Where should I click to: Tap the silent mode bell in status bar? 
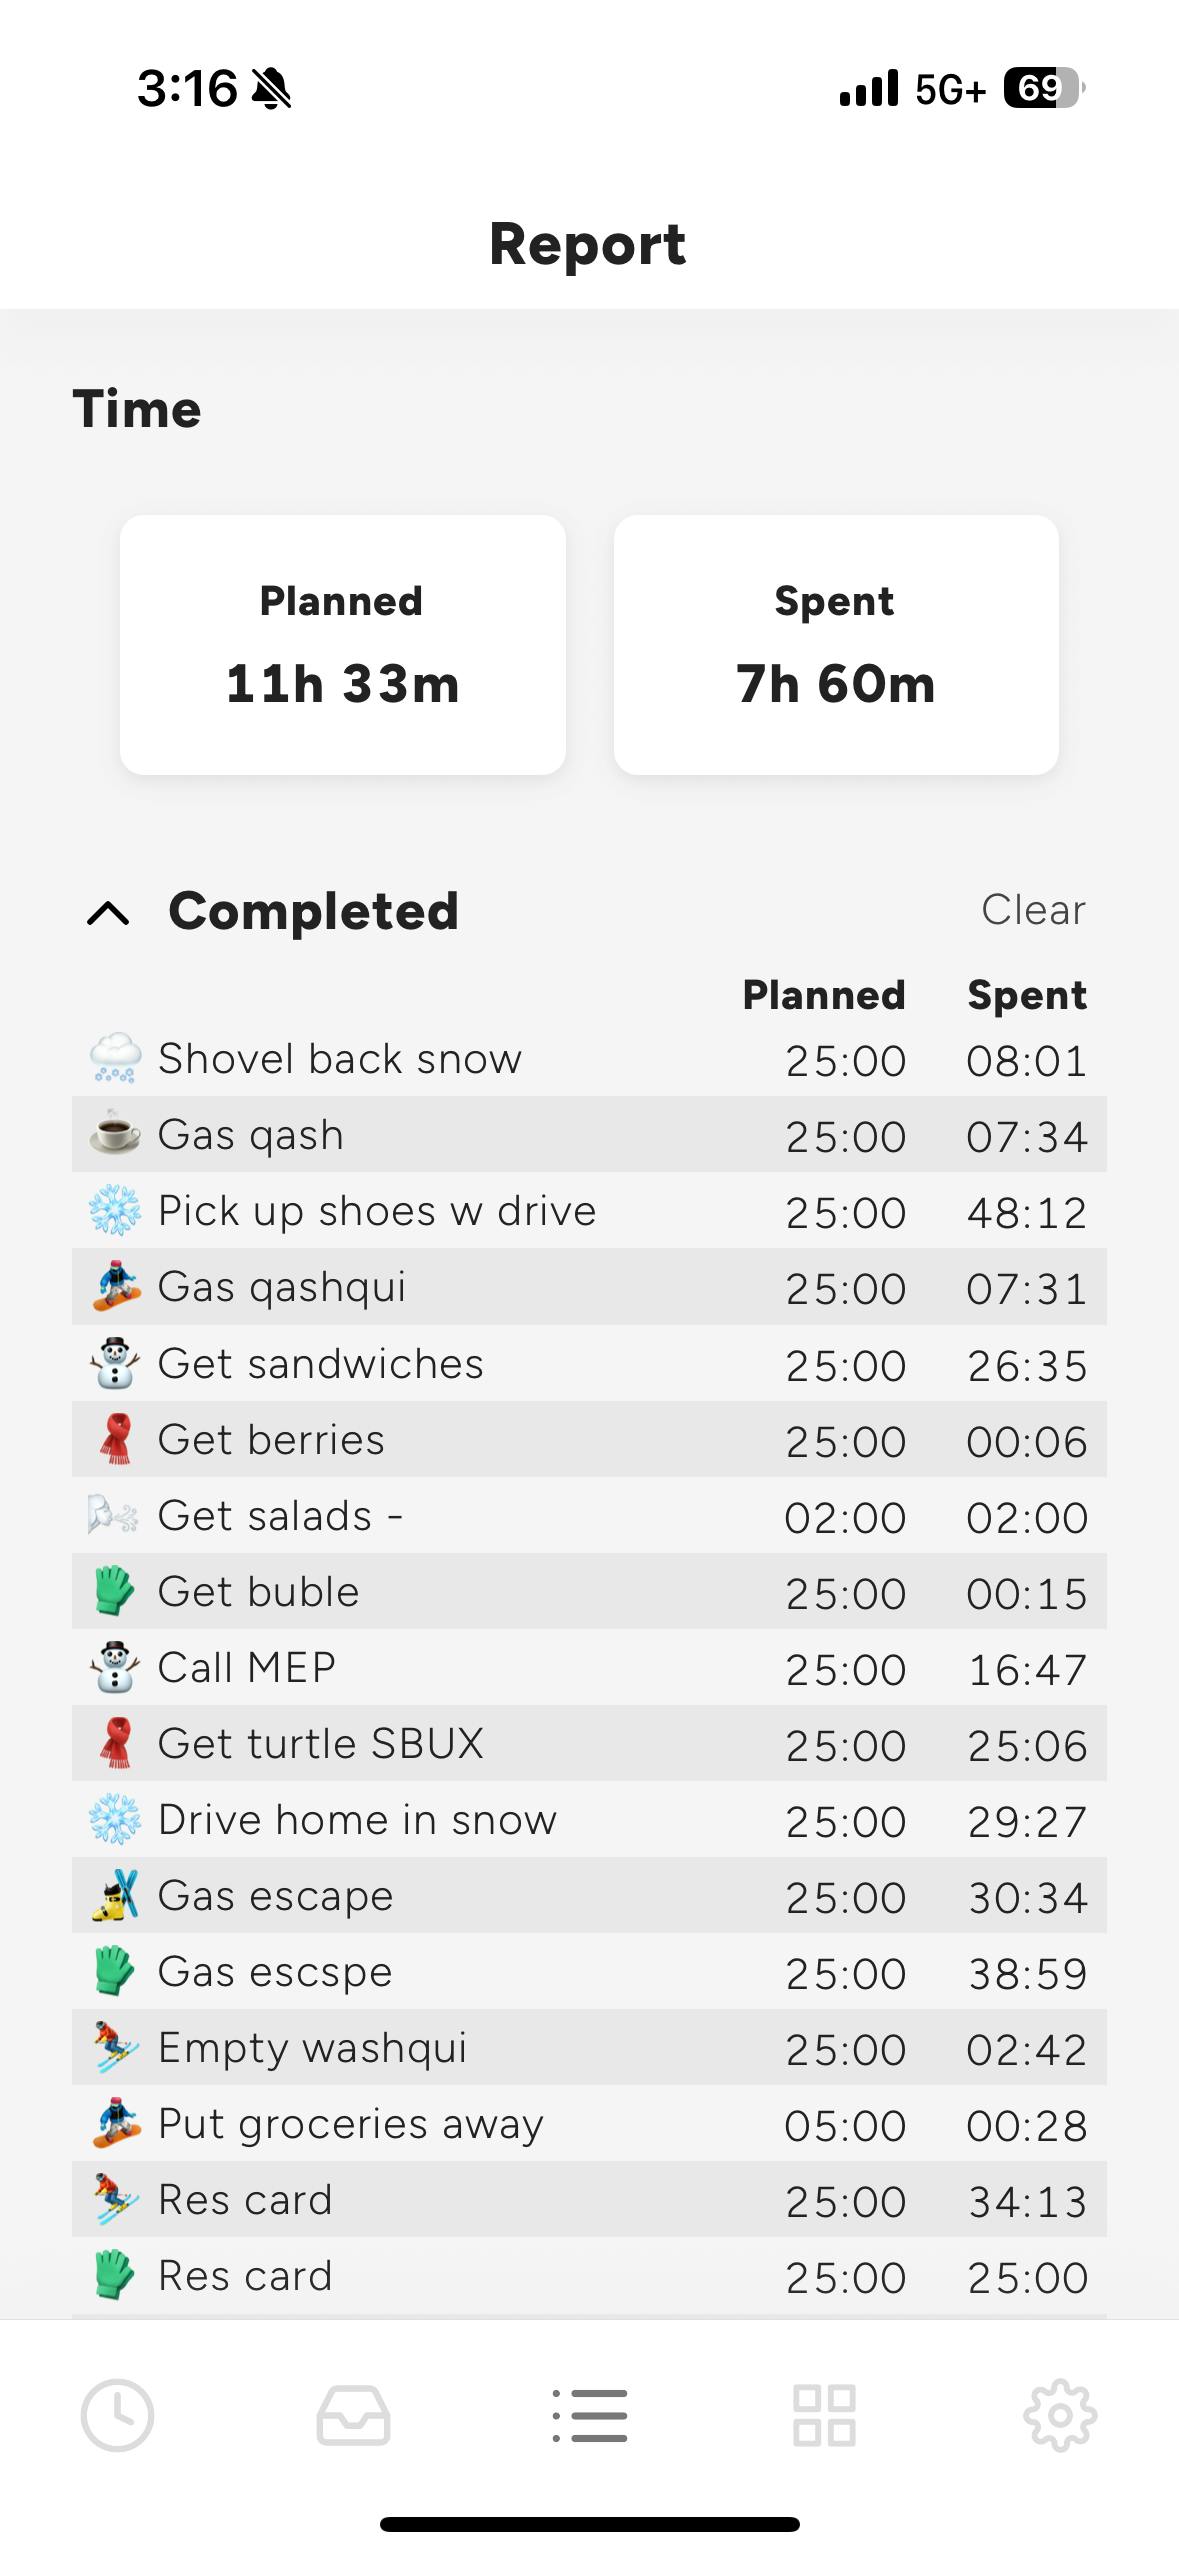pyautogui.click(x=271, y=89)
